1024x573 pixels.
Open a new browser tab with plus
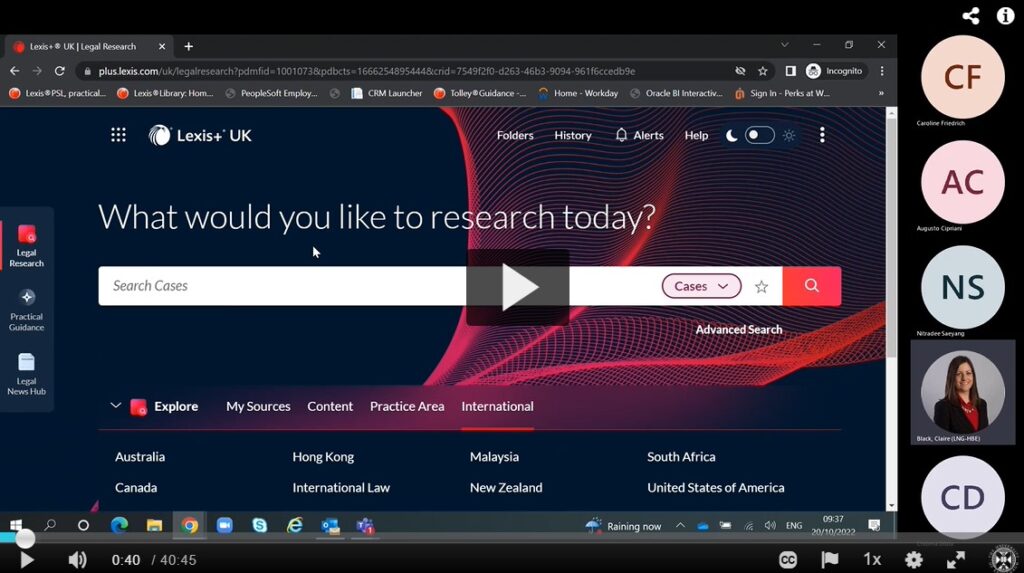click(x=189, y=46)
